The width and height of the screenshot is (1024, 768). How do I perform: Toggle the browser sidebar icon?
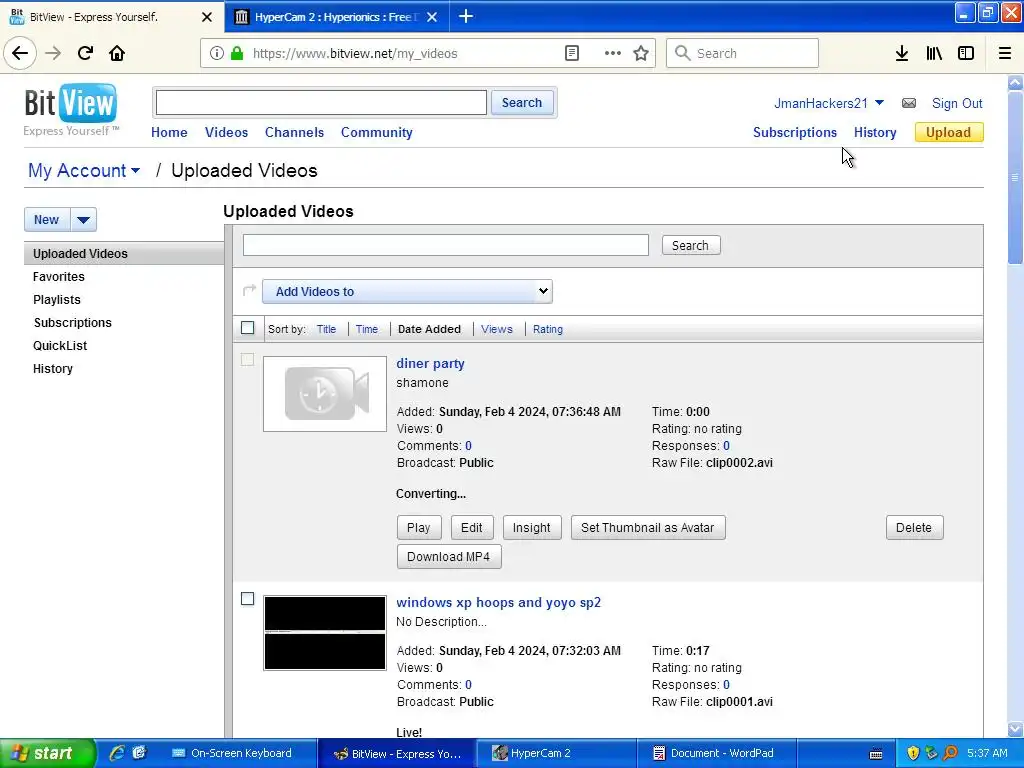(966, 53)
